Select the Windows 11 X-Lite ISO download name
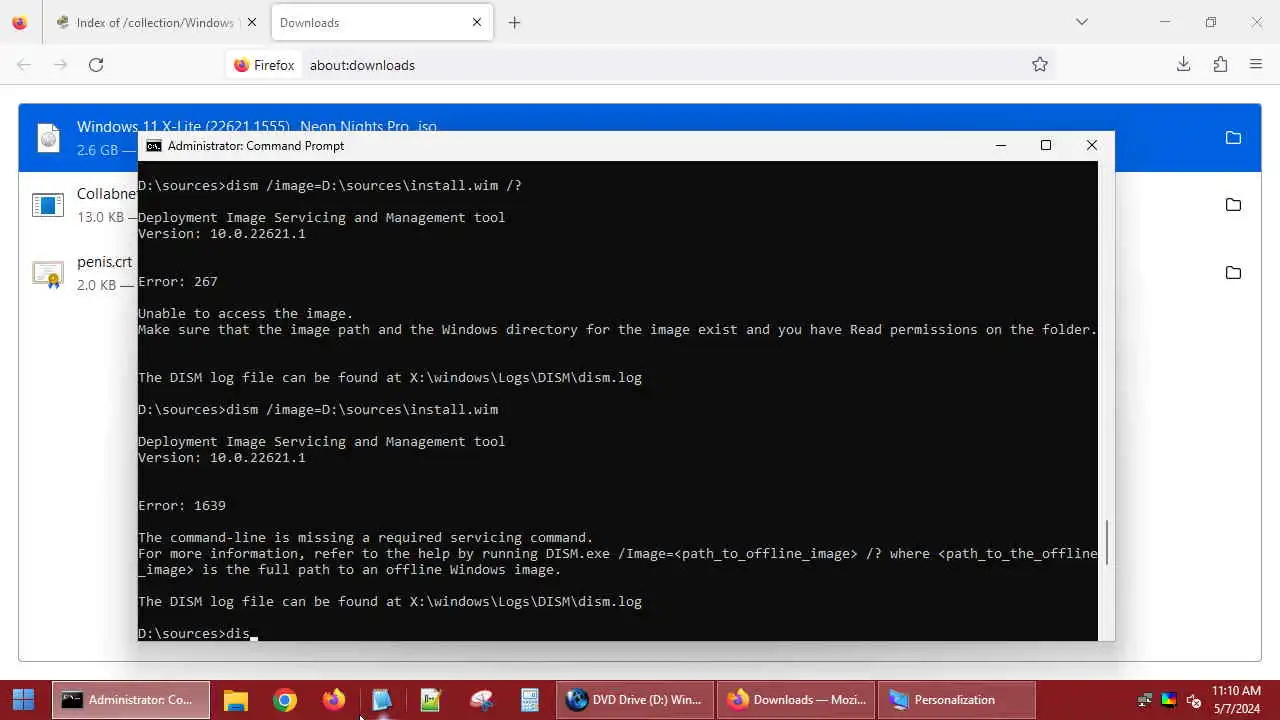Viewport: 1280px width, 720px height. (x=257, y=127)
